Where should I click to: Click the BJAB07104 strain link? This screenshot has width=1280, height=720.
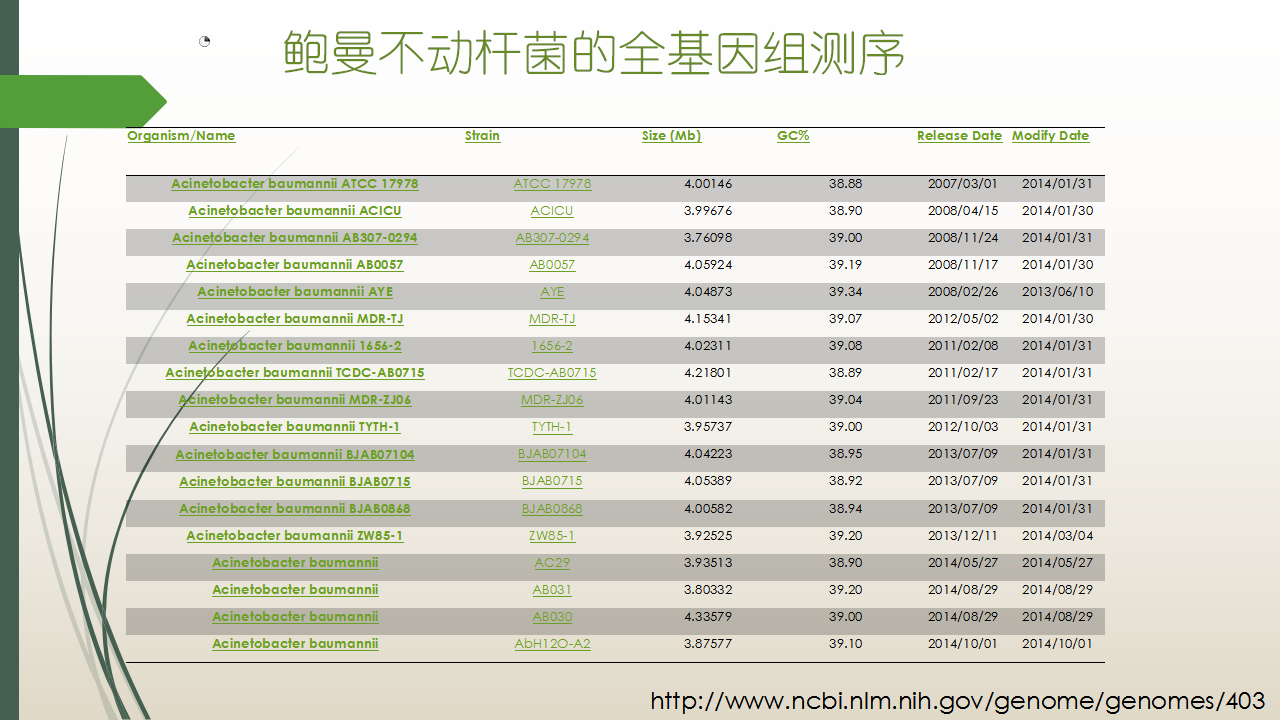tap(552, 455)
